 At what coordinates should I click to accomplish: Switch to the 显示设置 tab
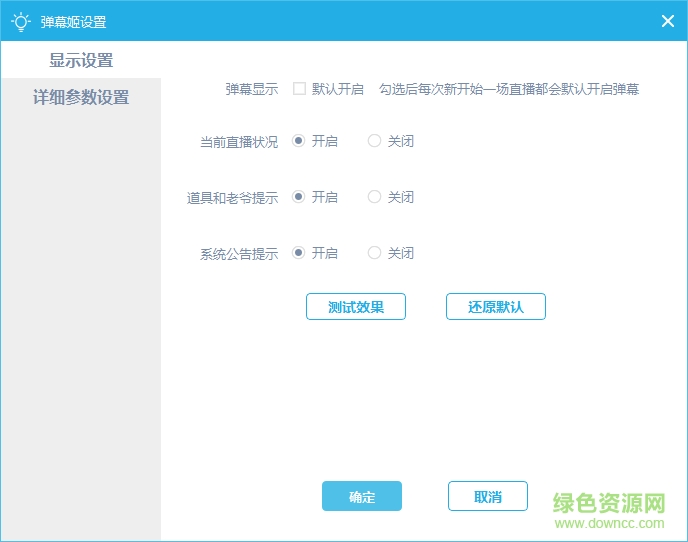pos(81,60)
